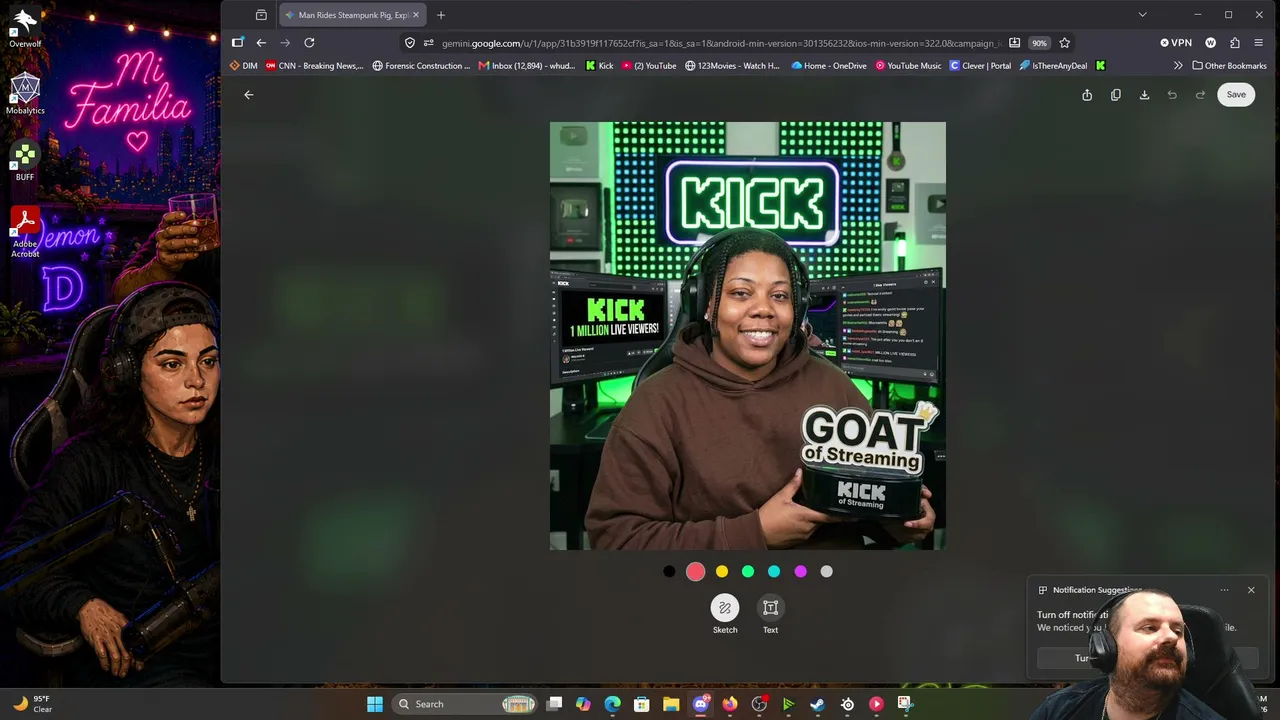
Task: Focus the gemini.google.com address bar
Action: (720, 43)
